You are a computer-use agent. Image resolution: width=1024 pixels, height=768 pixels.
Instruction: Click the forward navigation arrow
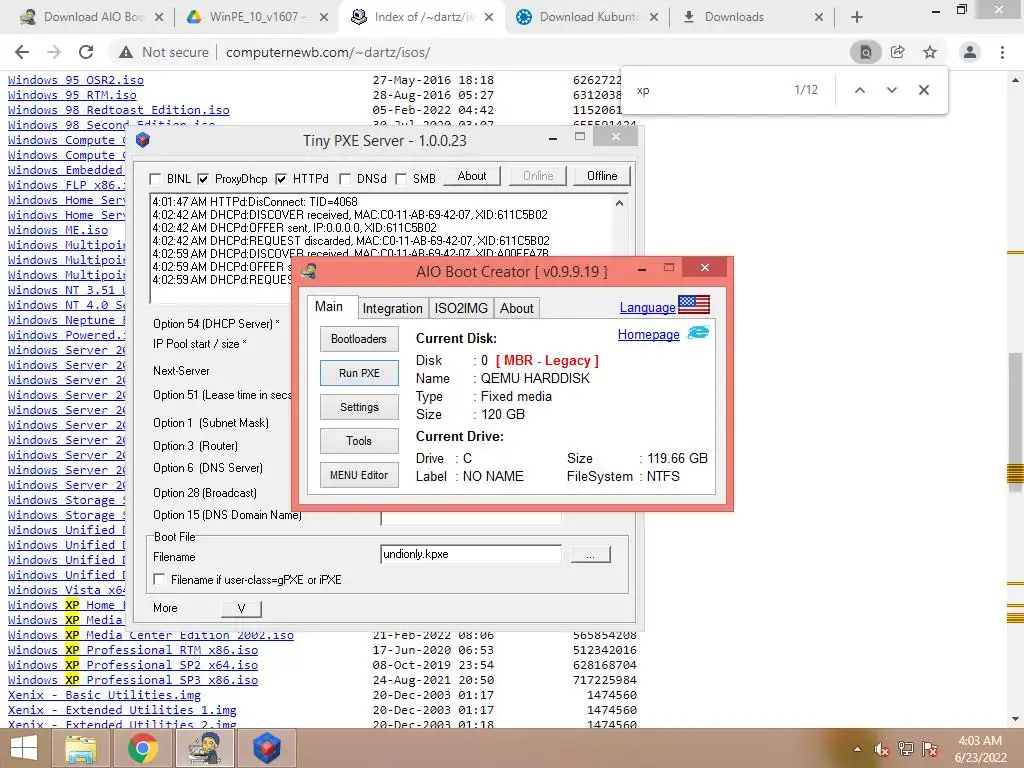point(54,52)
